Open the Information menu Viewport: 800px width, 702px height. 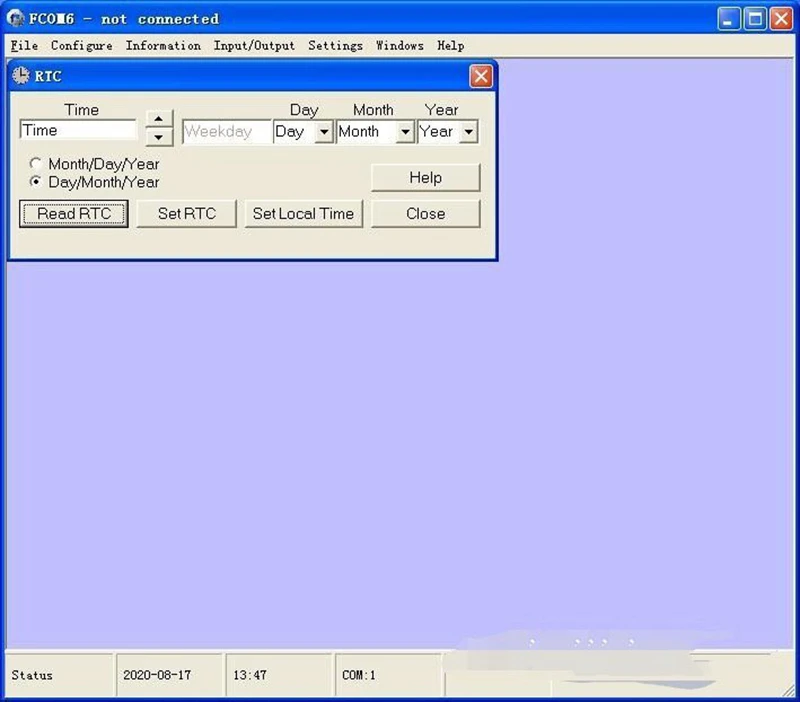[x=163, y=45]
